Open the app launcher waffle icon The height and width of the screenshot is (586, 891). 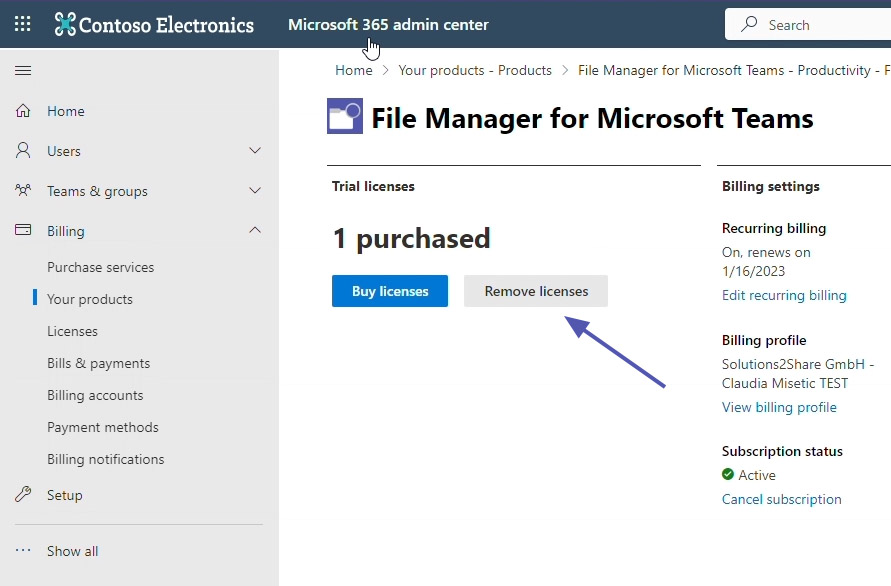(x=23, y=24)
